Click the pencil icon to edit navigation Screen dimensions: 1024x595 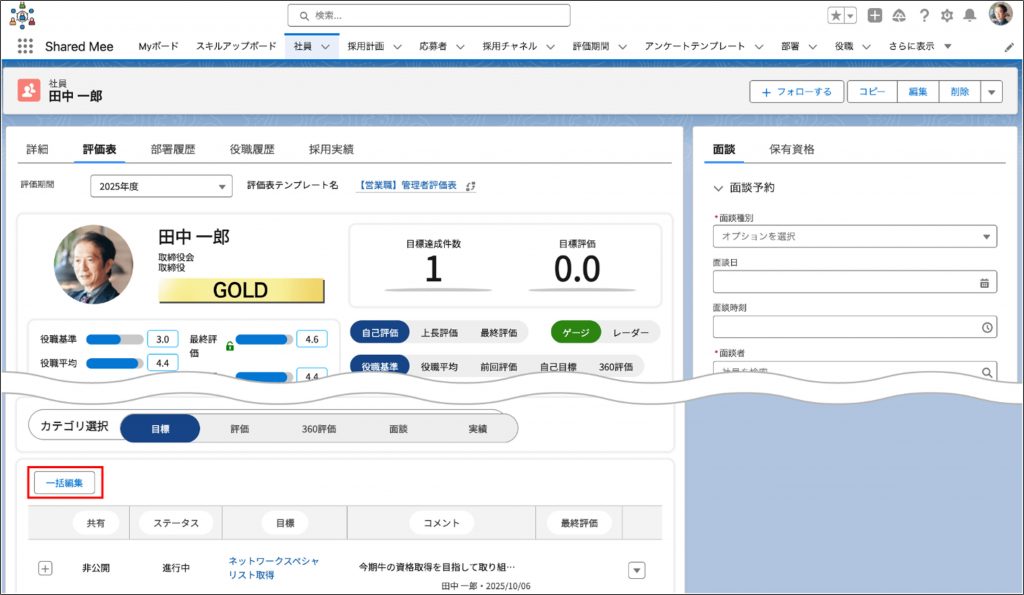[x=1009, y=47]
